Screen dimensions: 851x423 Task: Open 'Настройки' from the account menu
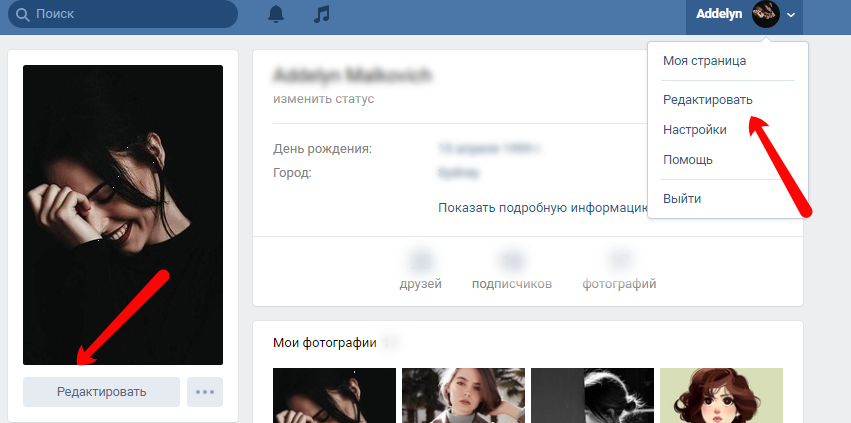click(694, 129)
